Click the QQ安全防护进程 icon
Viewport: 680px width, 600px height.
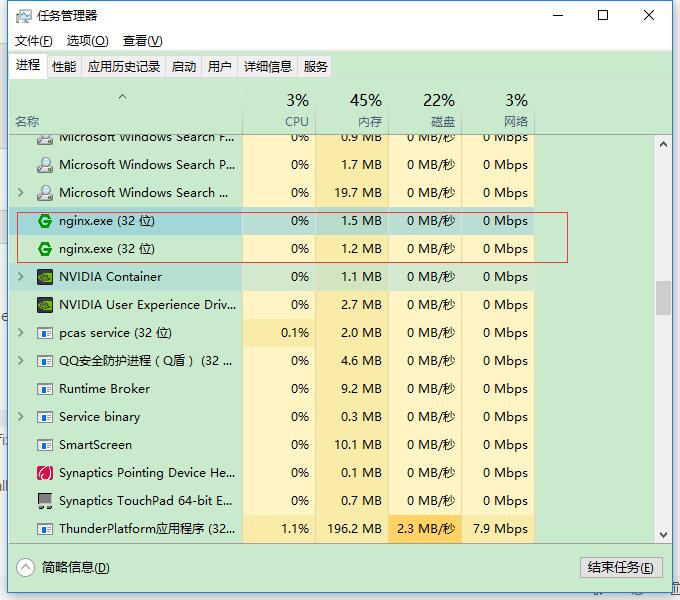(45, 361)
